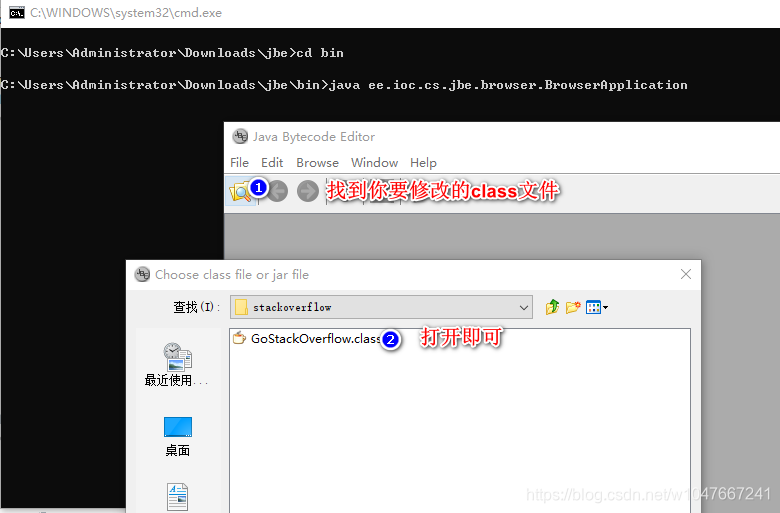Viewport: 780px width, 513px height.
Task: Click the Back arrow in Bytecode Editor toolbar
Action: point(279,191)
